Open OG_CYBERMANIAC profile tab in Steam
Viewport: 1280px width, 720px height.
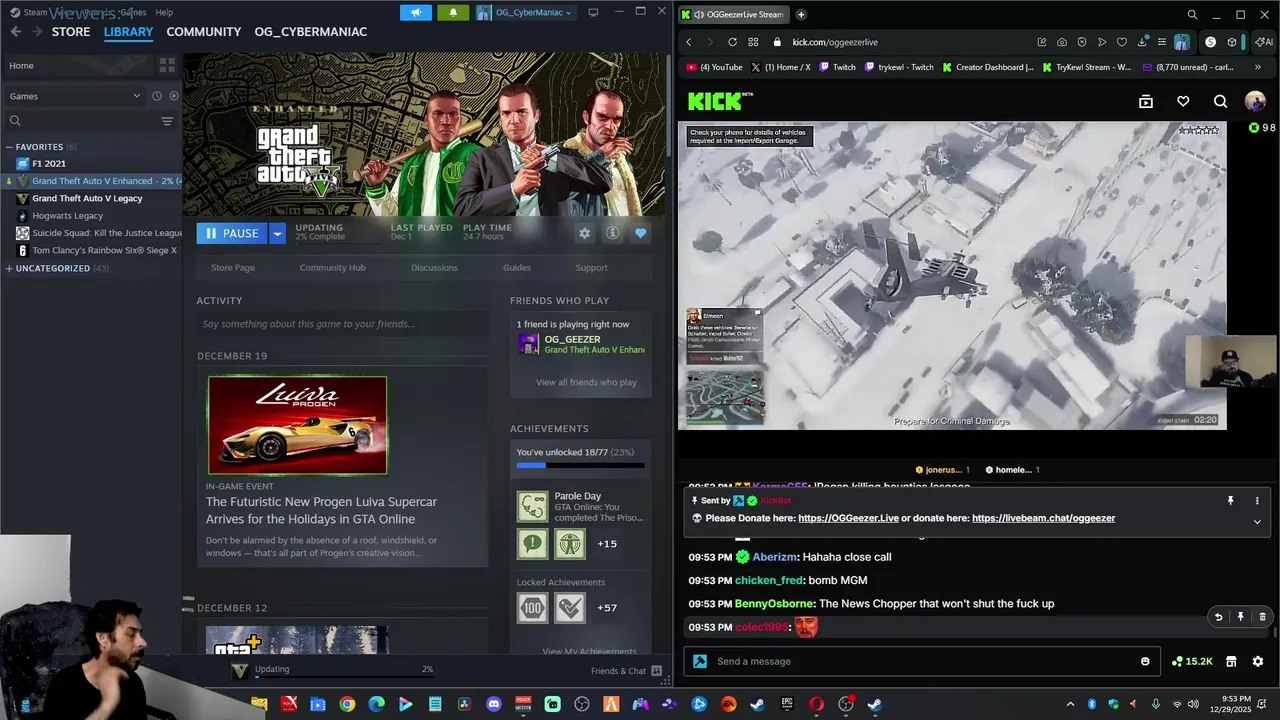(x=311, y=32)
